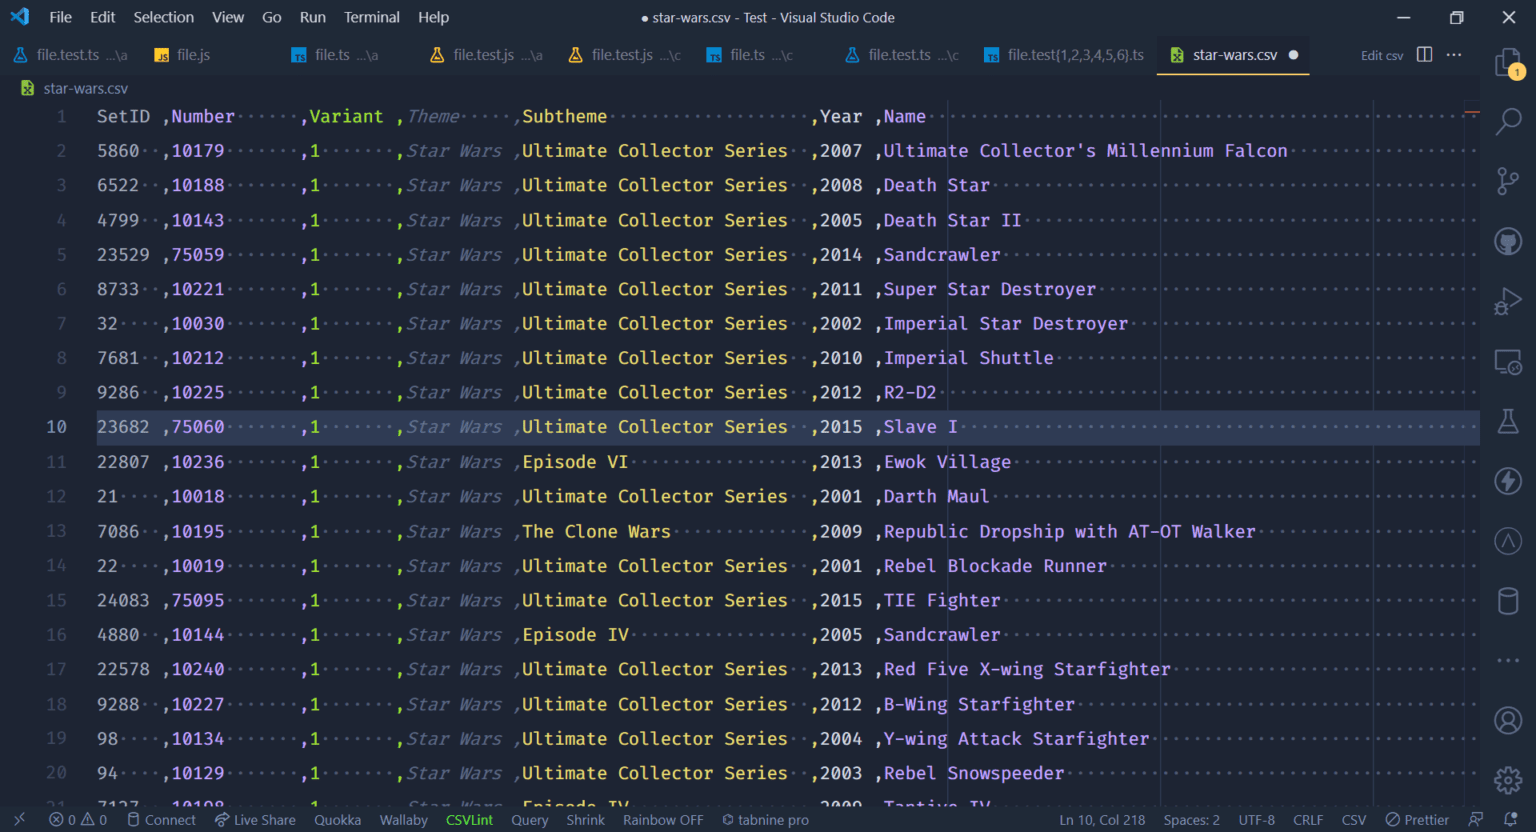Toggle Rainbow OFF in the status bar

[662, 819]
